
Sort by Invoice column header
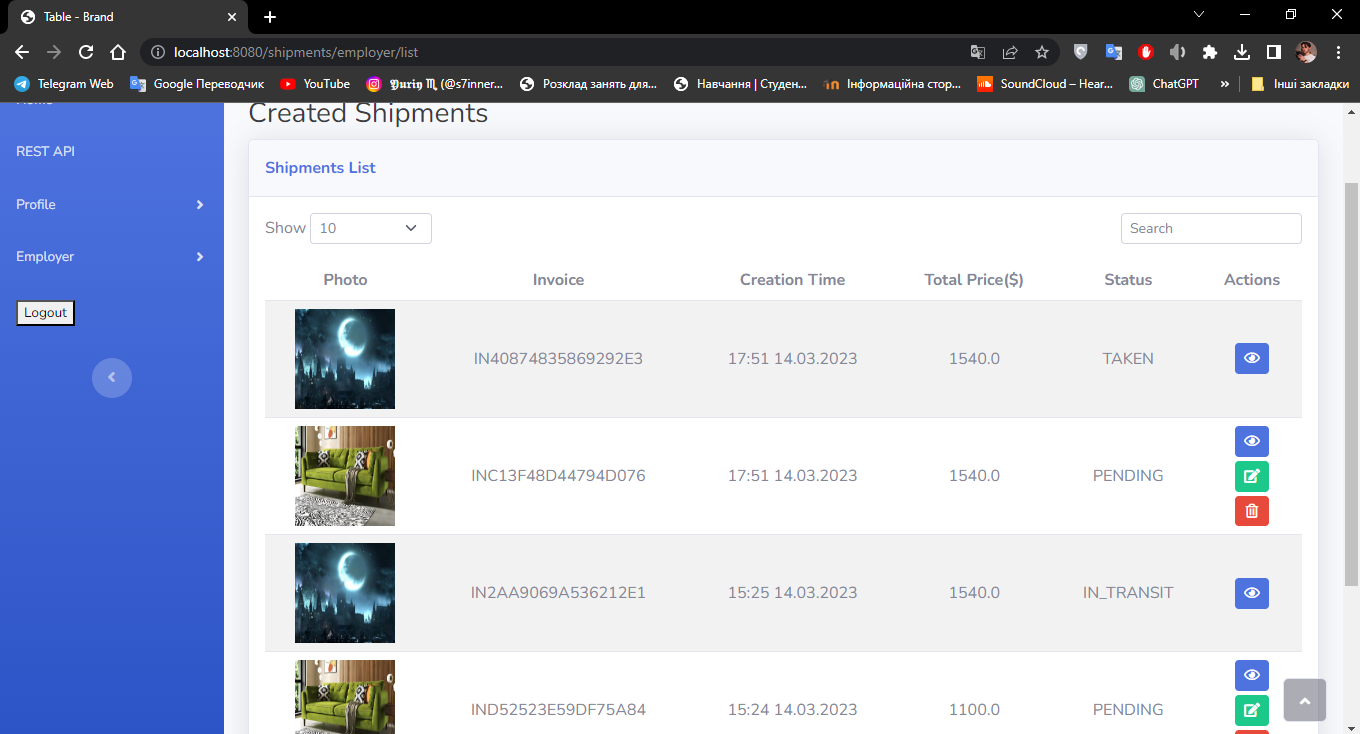(558, 280)
